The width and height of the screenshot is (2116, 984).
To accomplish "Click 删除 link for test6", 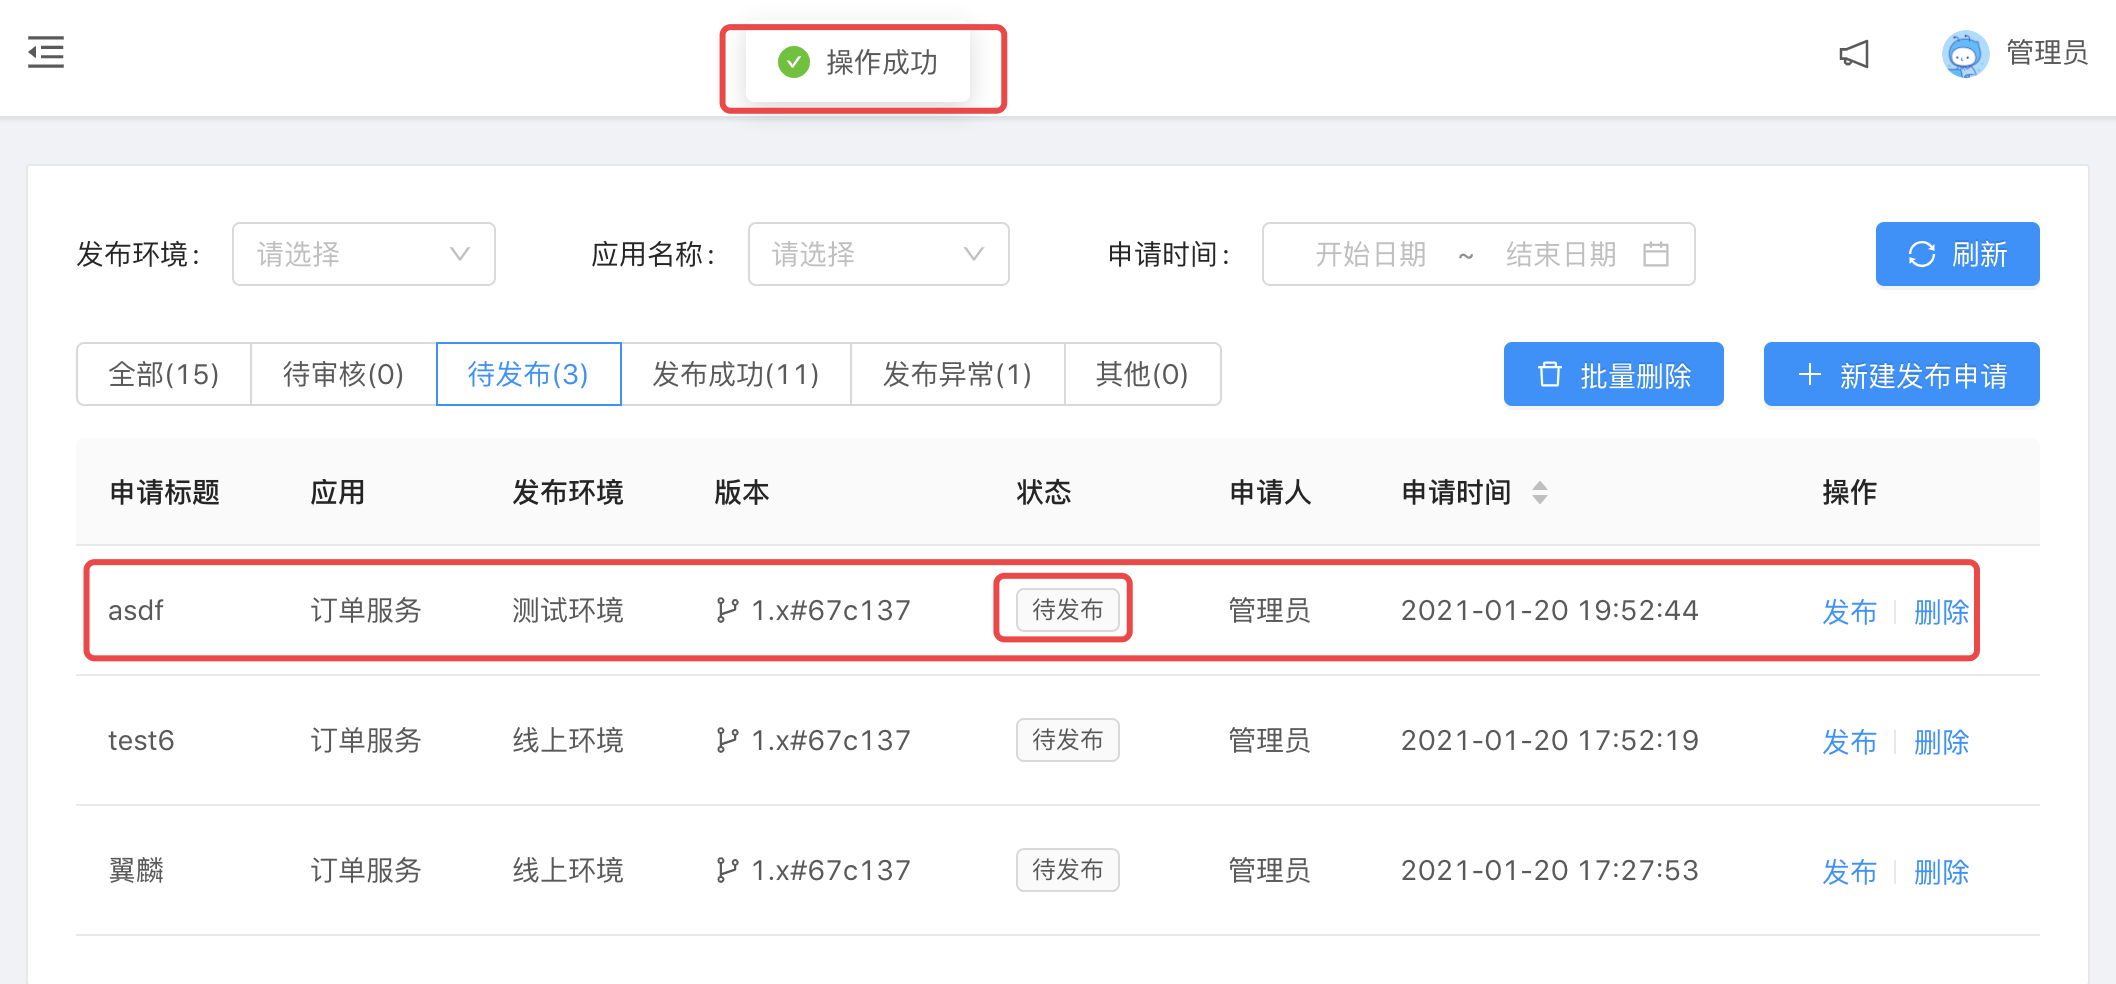I will (1941, 741).
